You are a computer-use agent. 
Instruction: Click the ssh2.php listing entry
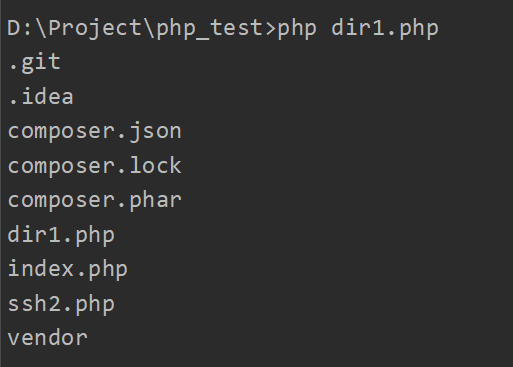point(61,304)
